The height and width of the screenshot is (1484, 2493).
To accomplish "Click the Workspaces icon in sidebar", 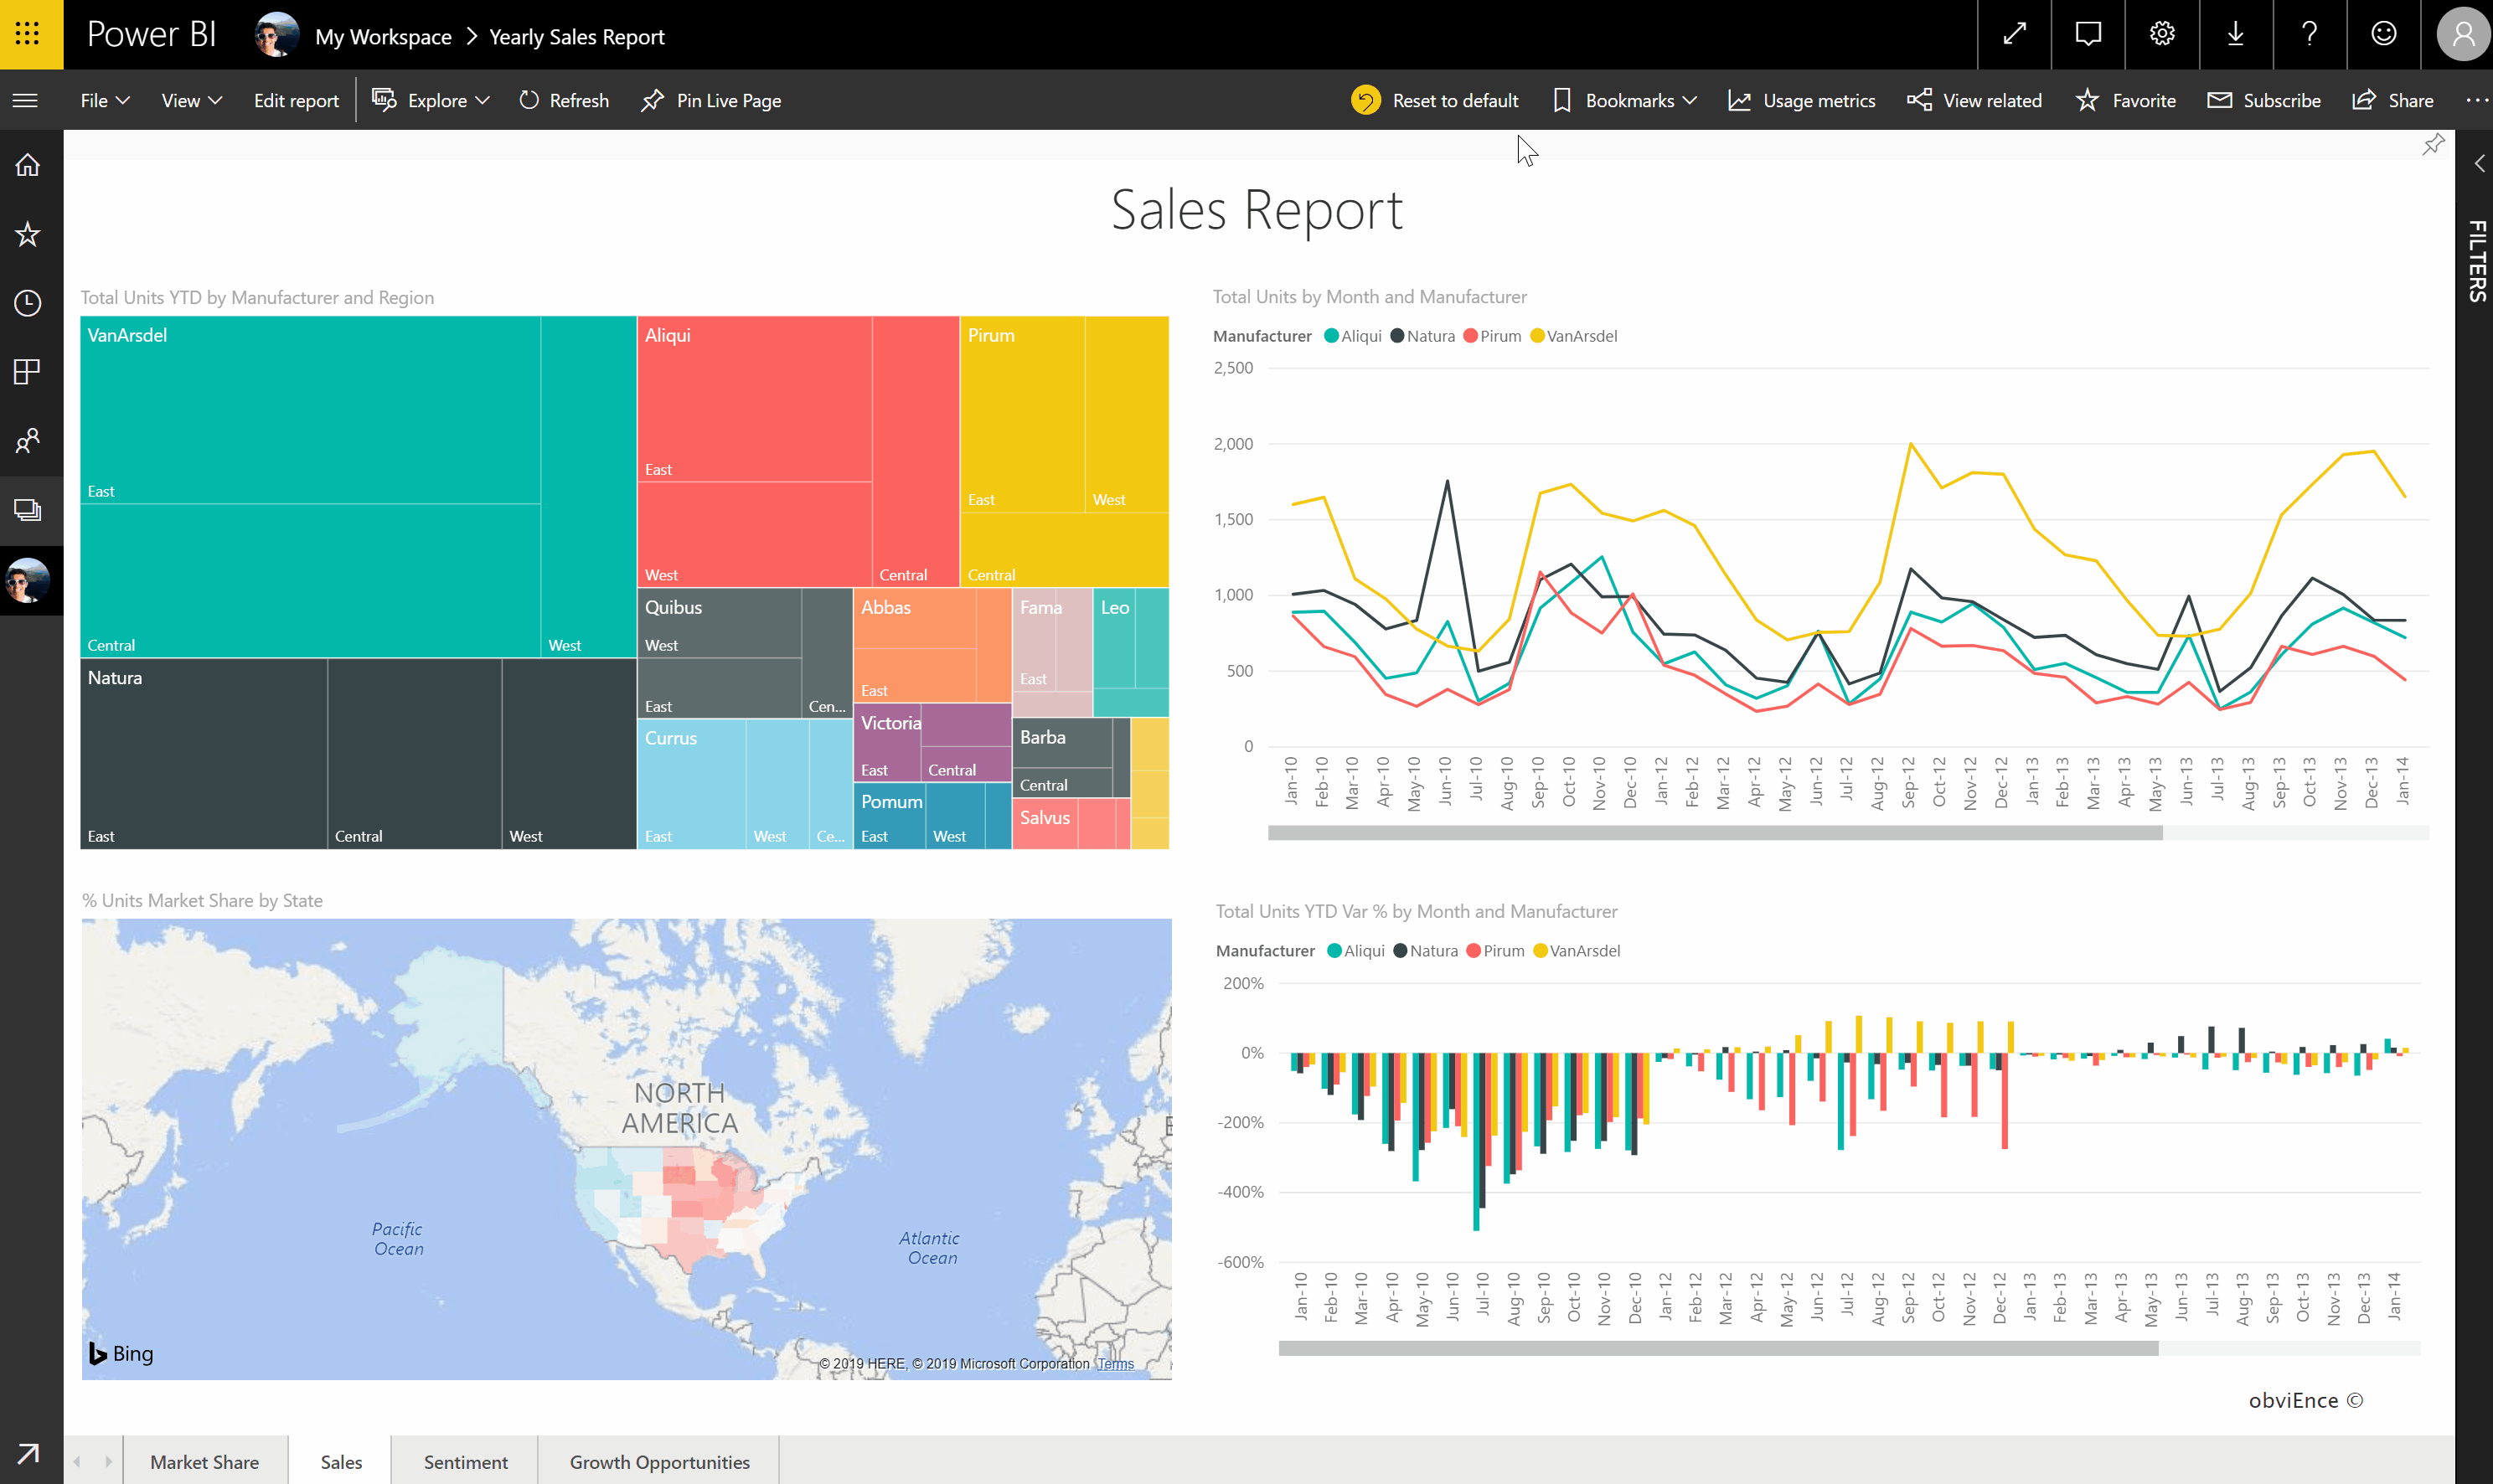I will pos(28,510).
